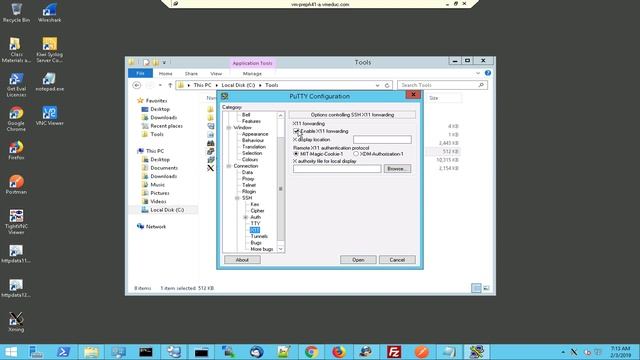Open the Postman desktop shortcut
Image resolution: width=640 pixels, height=360 pixels.
coord(16,184)
